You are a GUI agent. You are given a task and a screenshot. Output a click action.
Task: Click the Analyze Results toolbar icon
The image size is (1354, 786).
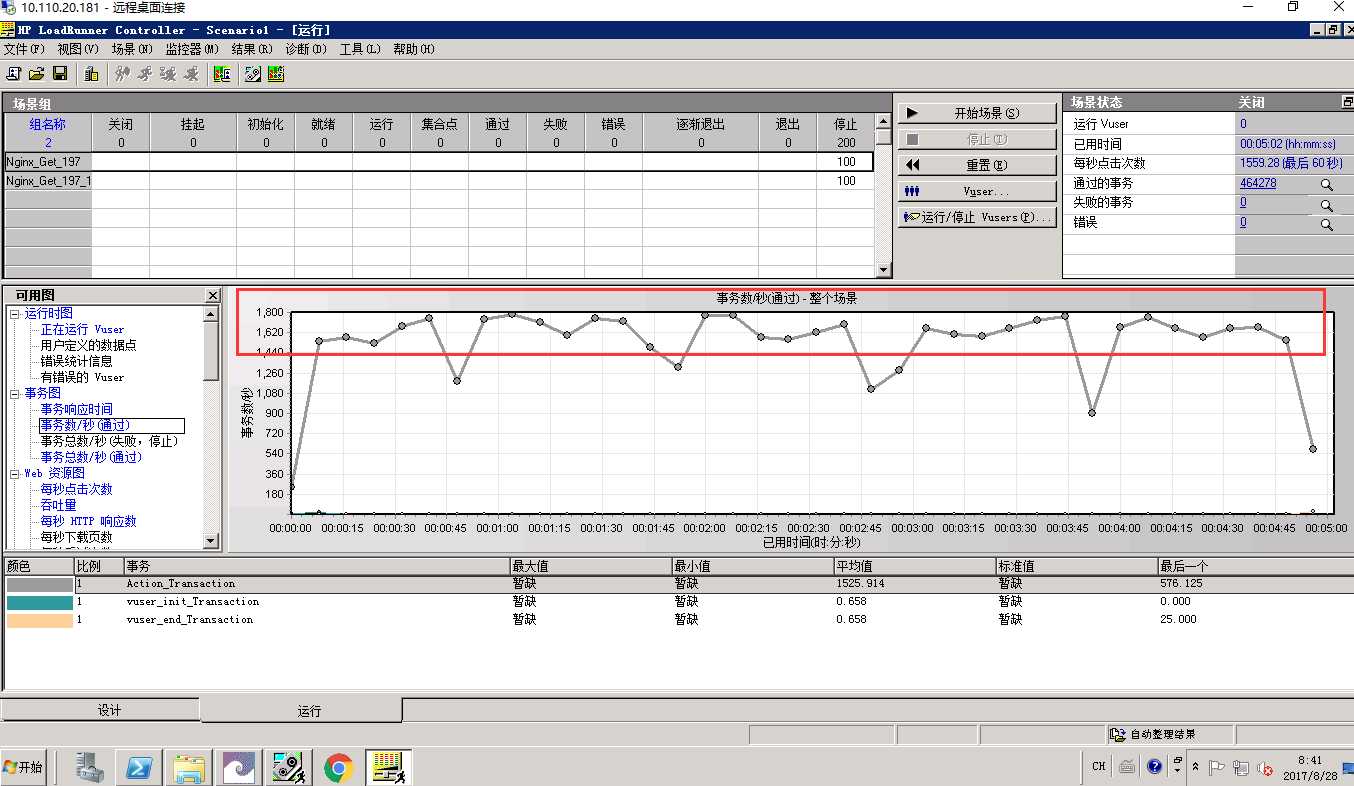pos(222,73)
